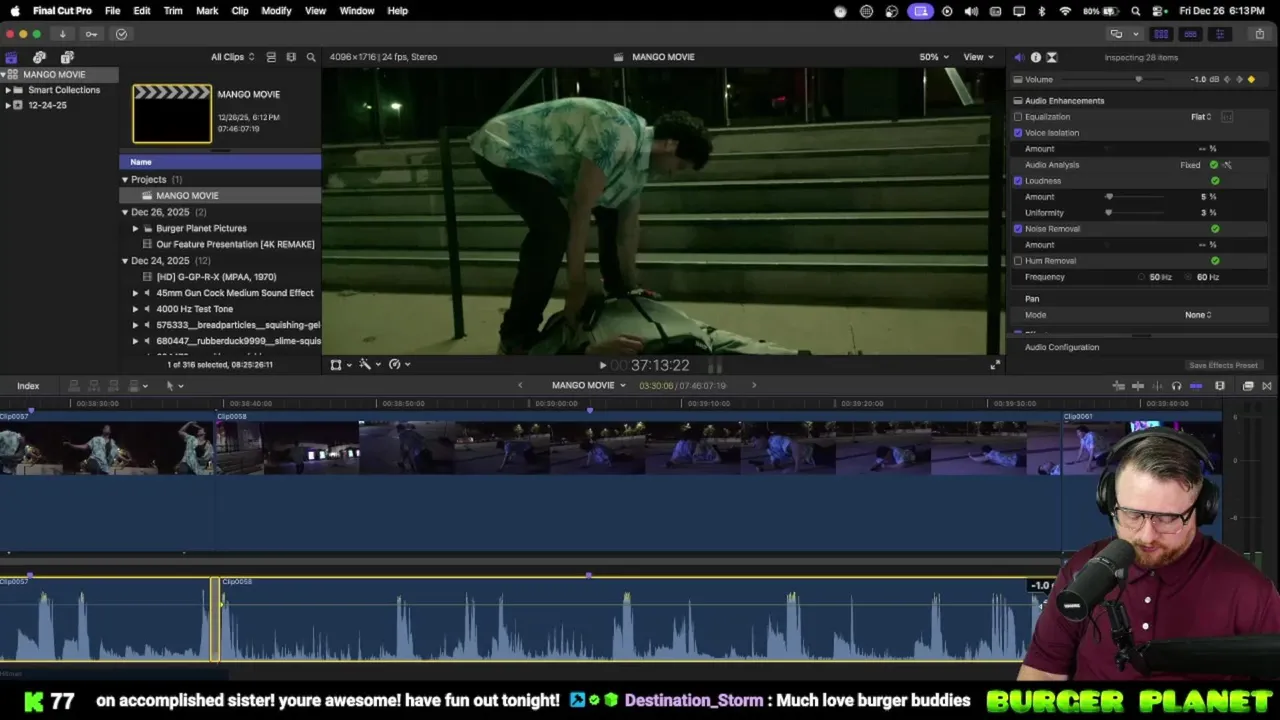Open the Clip menu
The height and width of the screenshot is (720, 1280).
240,11
